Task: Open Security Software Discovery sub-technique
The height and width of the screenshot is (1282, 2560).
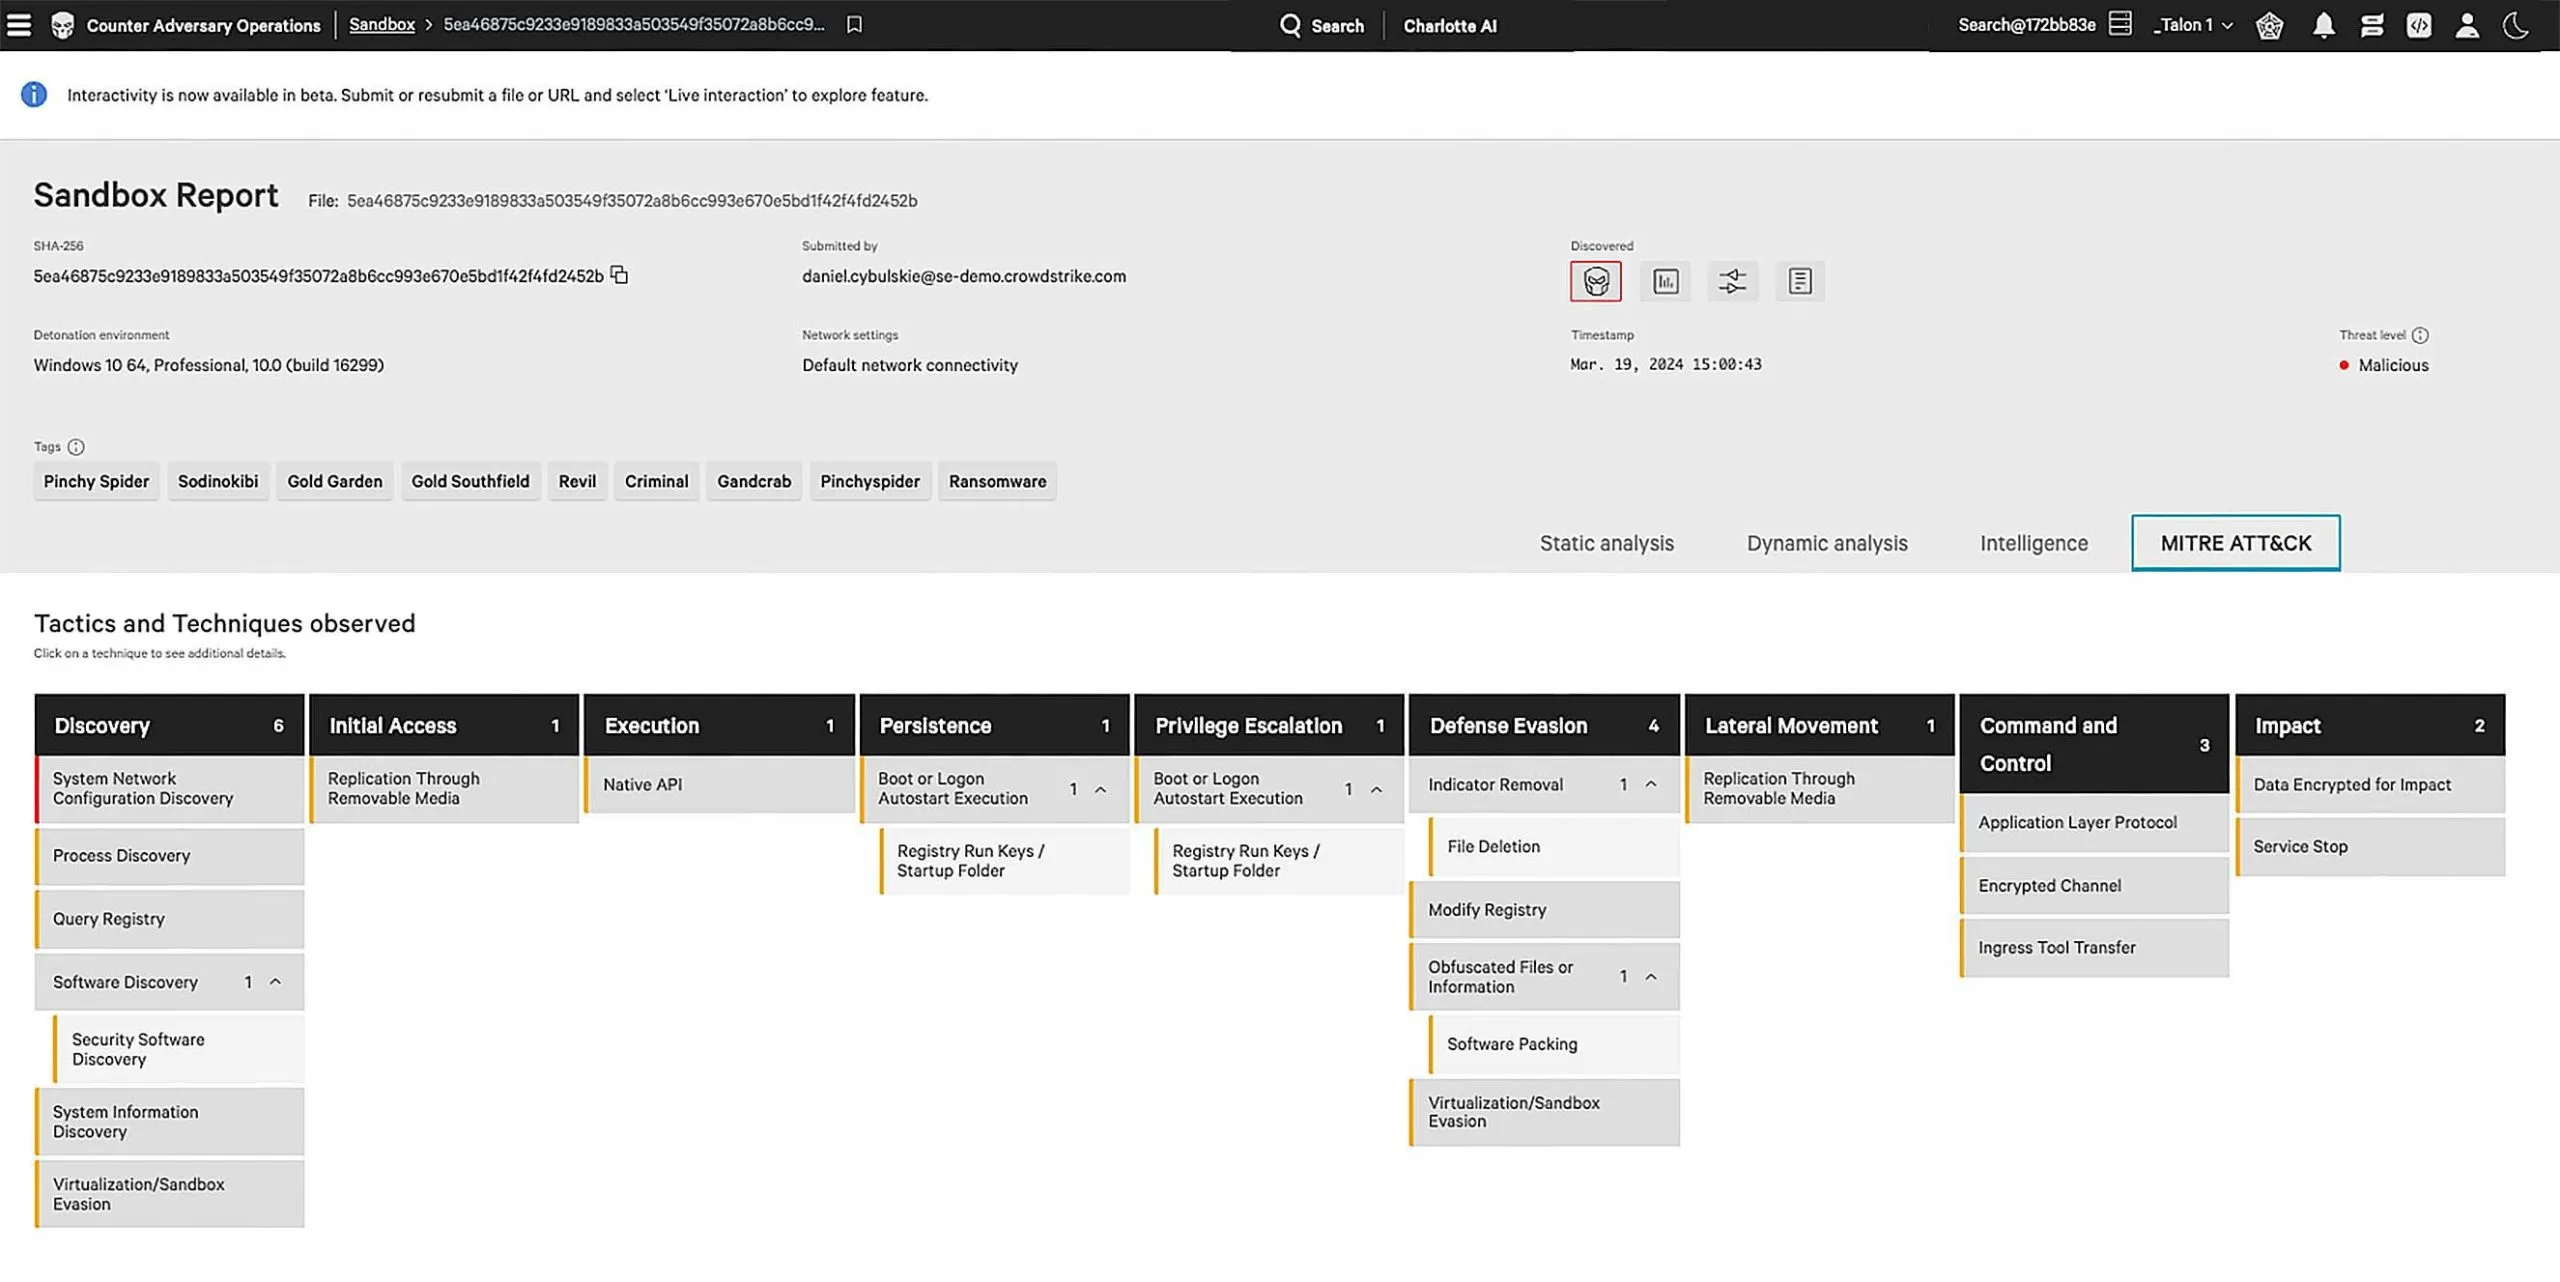Action: coord(179,1049)
